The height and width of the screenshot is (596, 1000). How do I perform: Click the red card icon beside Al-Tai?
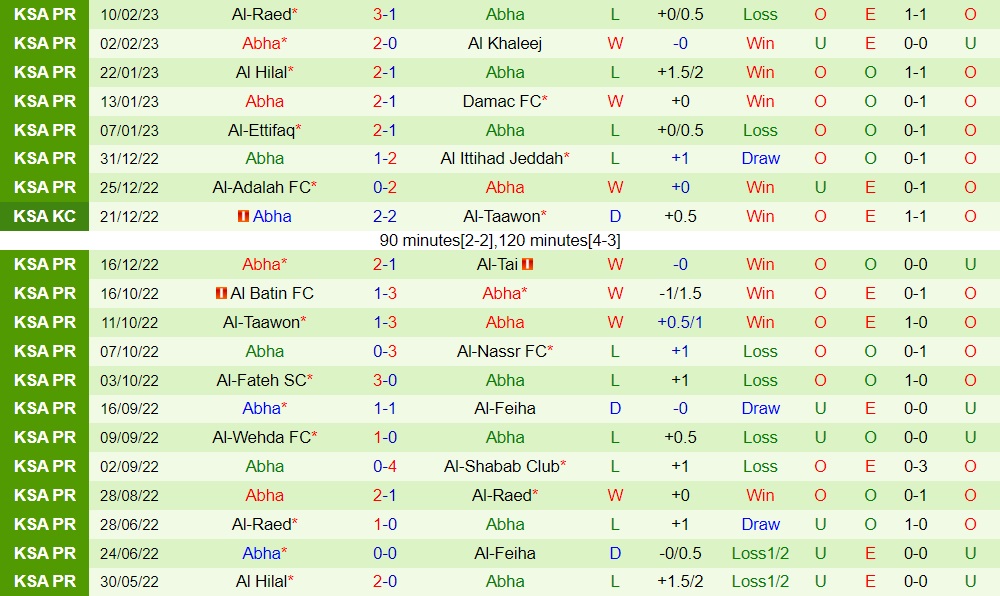coord(527,264)
